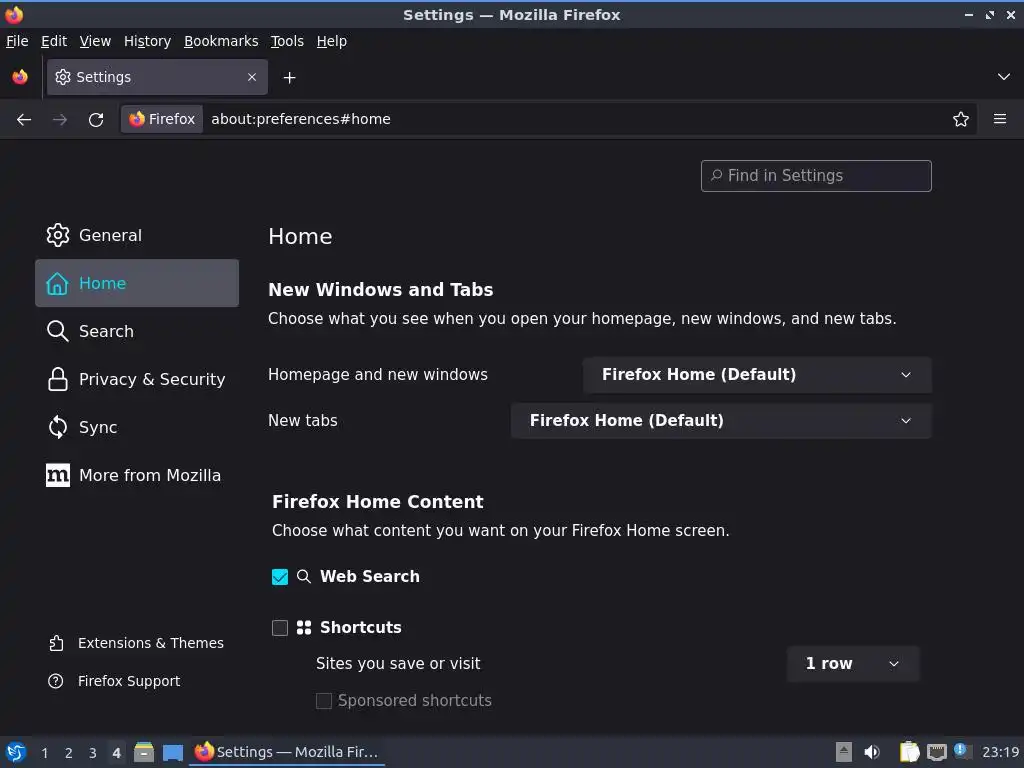Screen dimensions: 1024x768
Task: Switch to workspace 3
Action: point(93,753)
